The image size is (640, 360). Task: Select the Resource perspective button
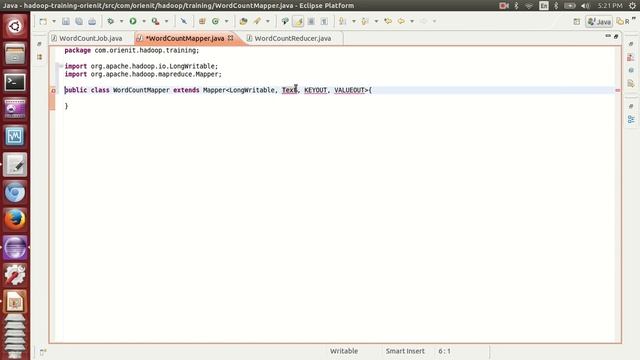click(623, 22)
